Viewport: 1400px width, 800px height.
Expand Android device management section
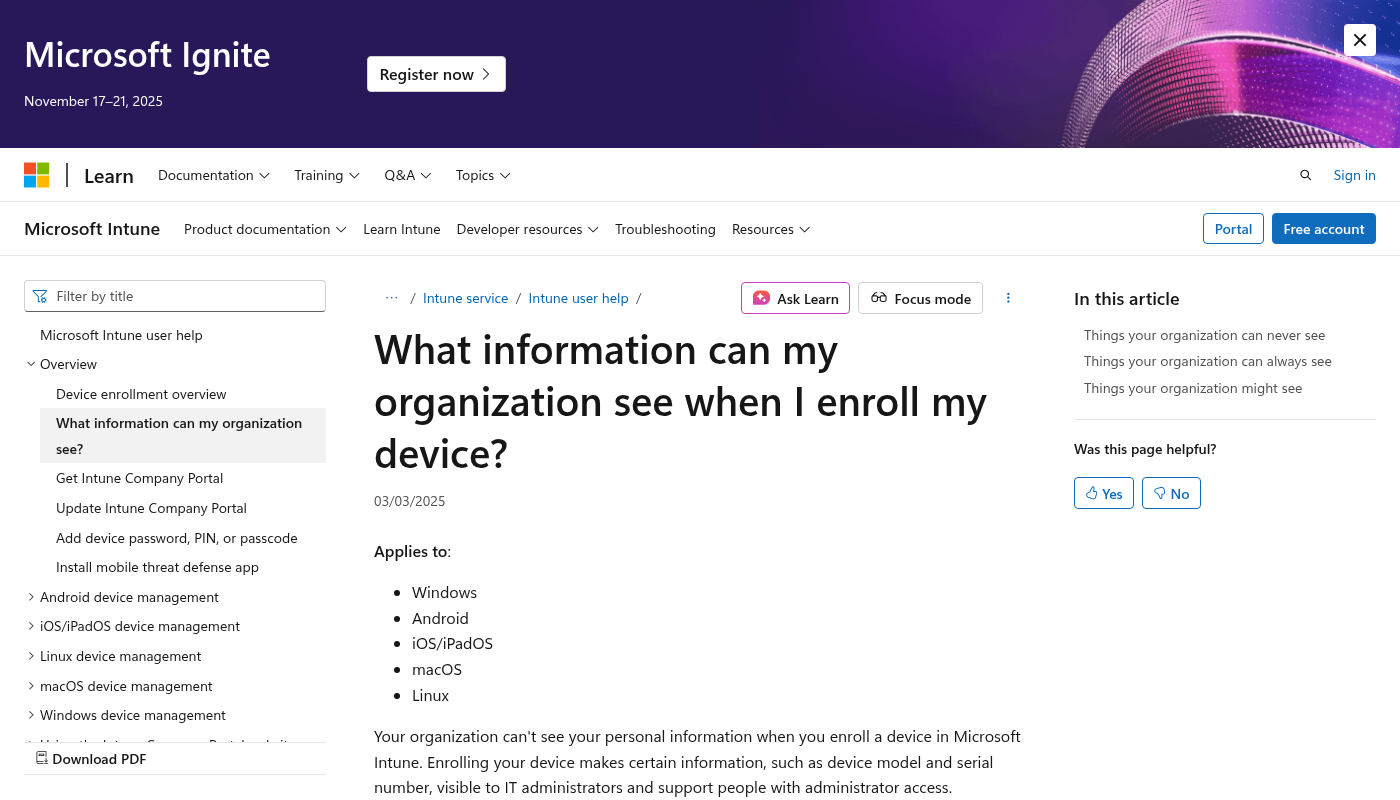coord(31,597)
